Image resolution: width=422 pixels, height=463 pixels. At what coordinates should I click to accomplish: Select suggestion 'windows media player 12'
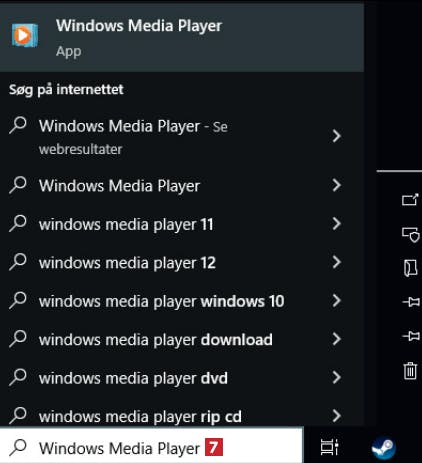pyautogui.click(x=182, y=262)
